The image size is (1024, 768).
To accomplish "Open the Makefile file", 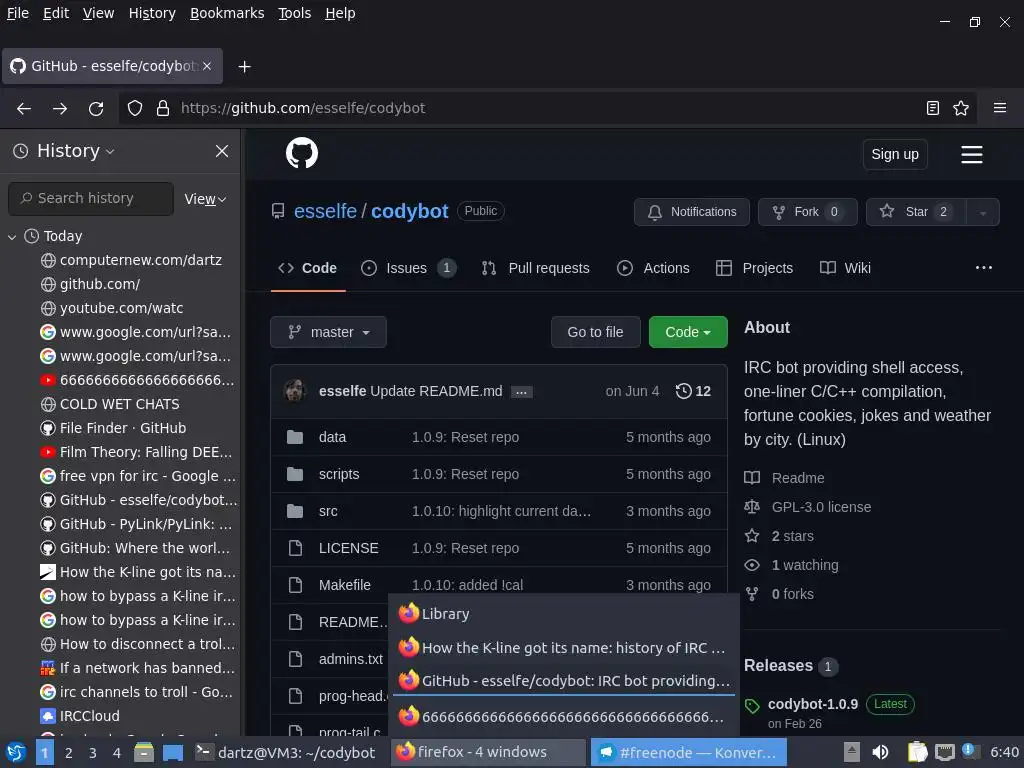I will 345,585.
